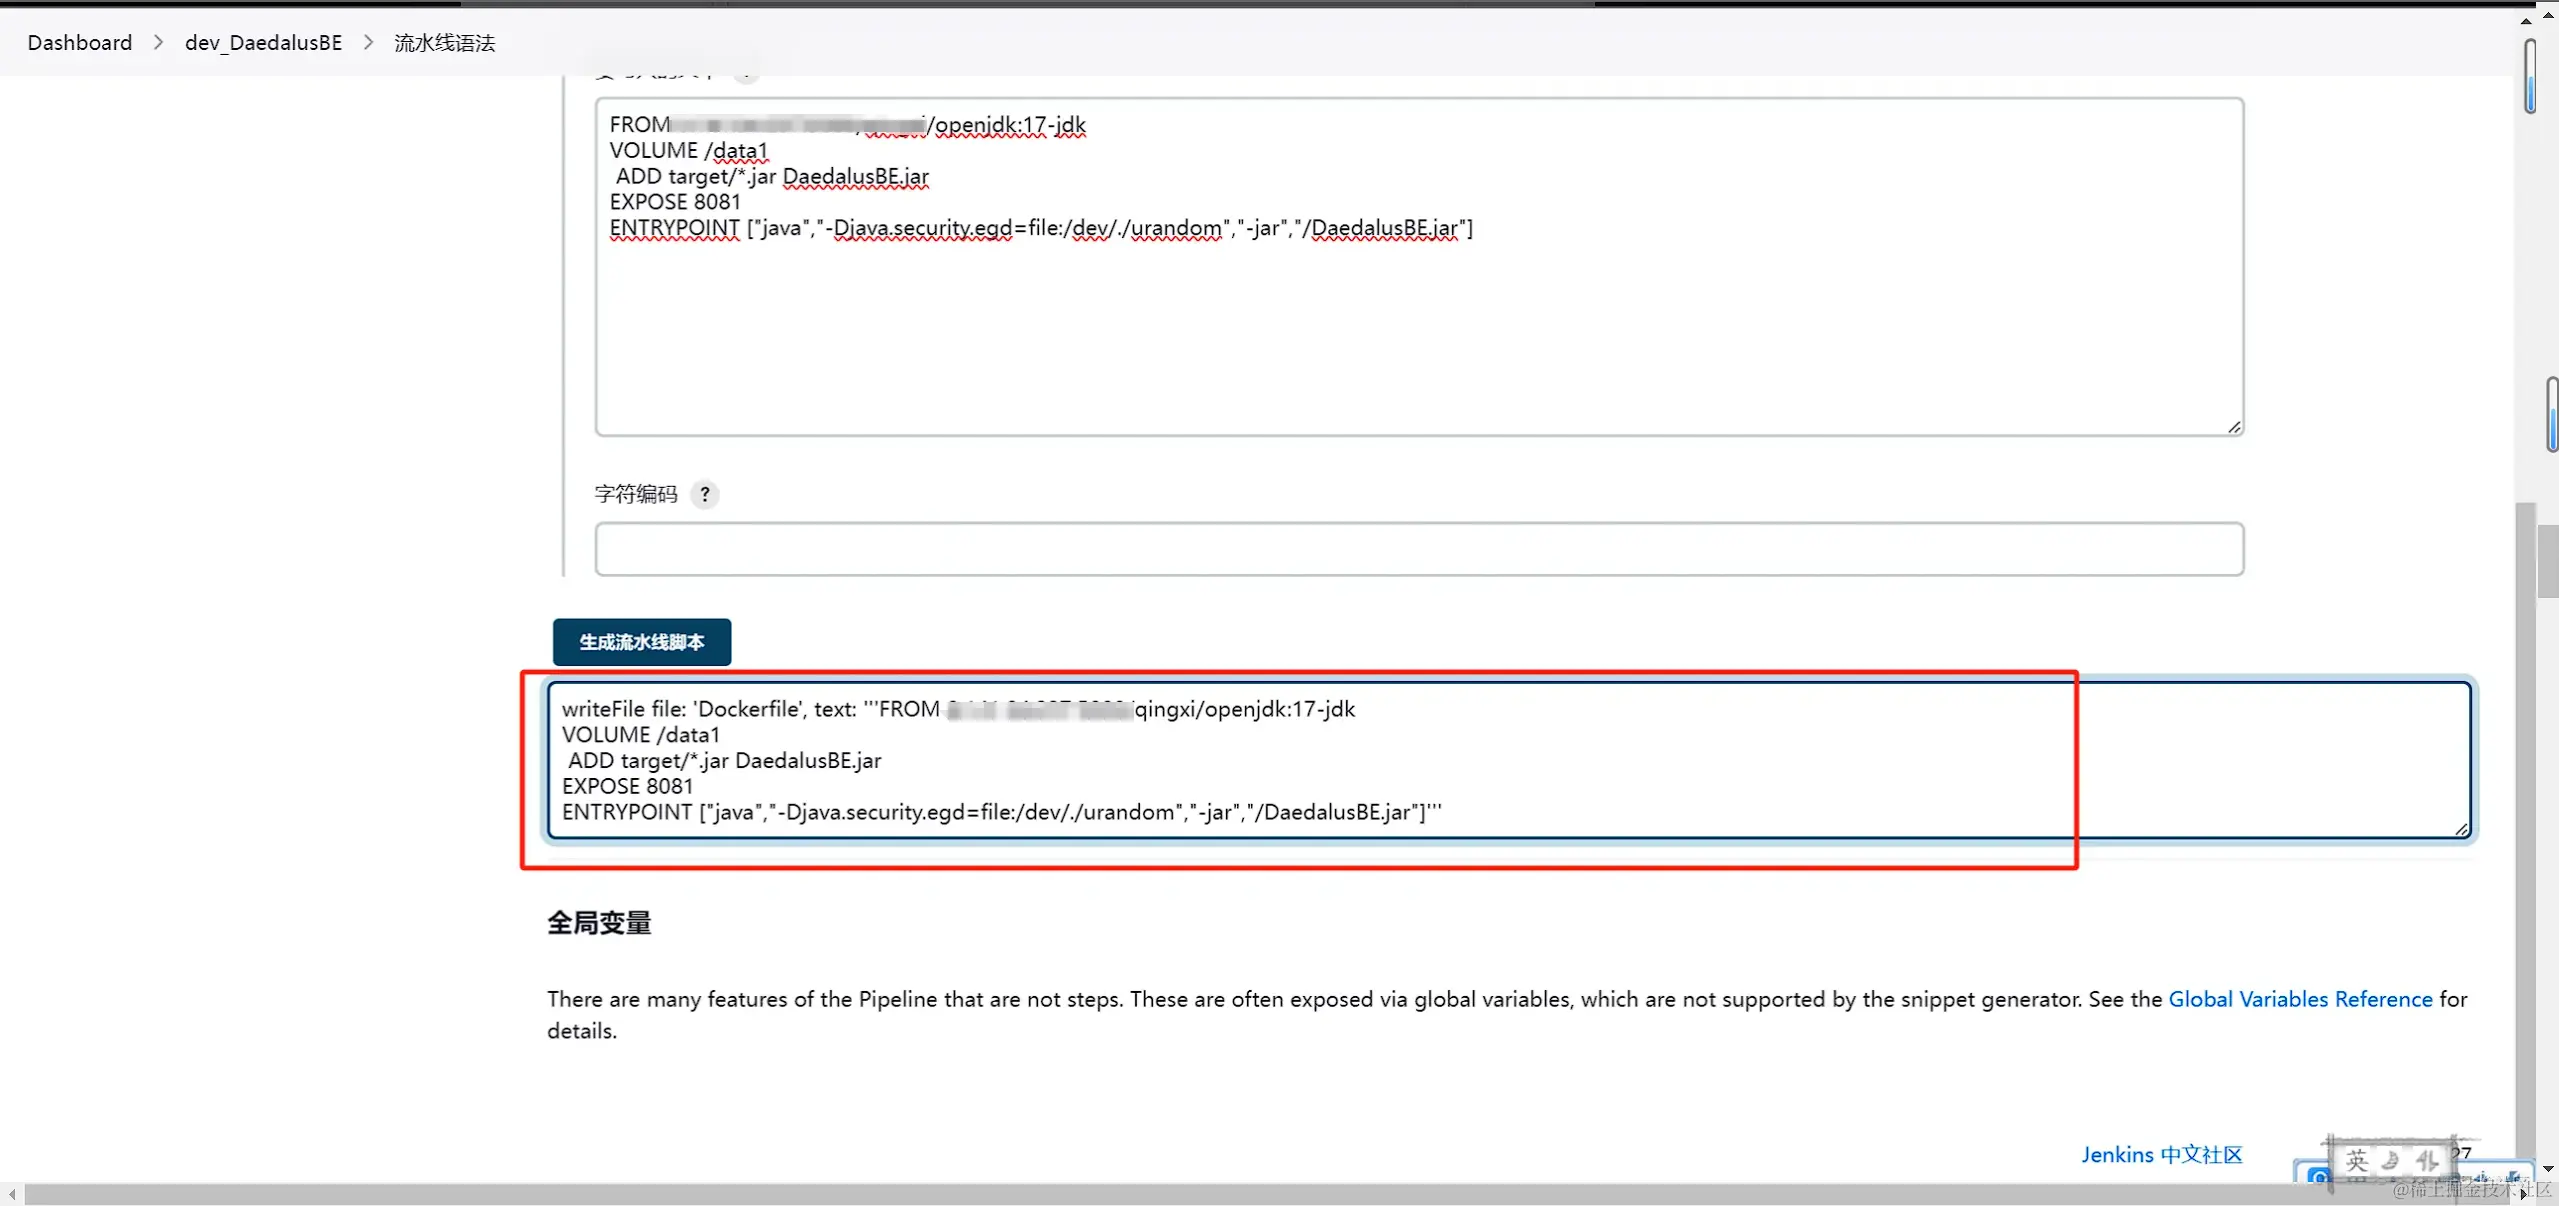Click the horizontal scrollbar track at bottom
Screen dimensions: 2559x1206
[x=1200, y=1194]
